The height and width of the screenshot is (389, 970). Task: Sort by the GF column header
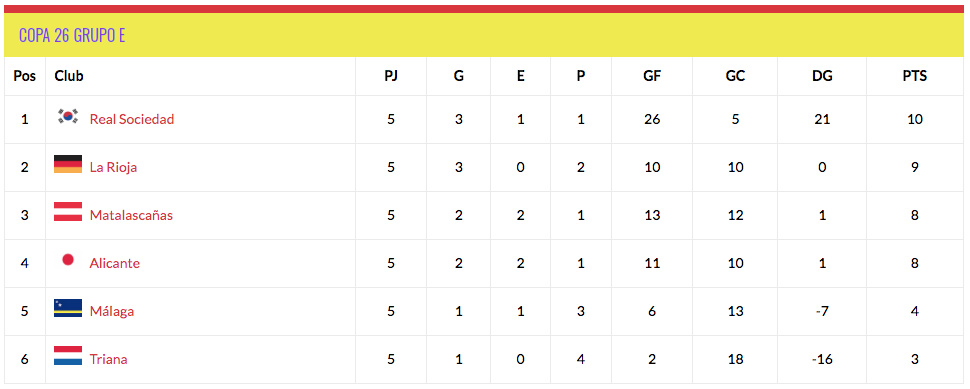(652, 76)
